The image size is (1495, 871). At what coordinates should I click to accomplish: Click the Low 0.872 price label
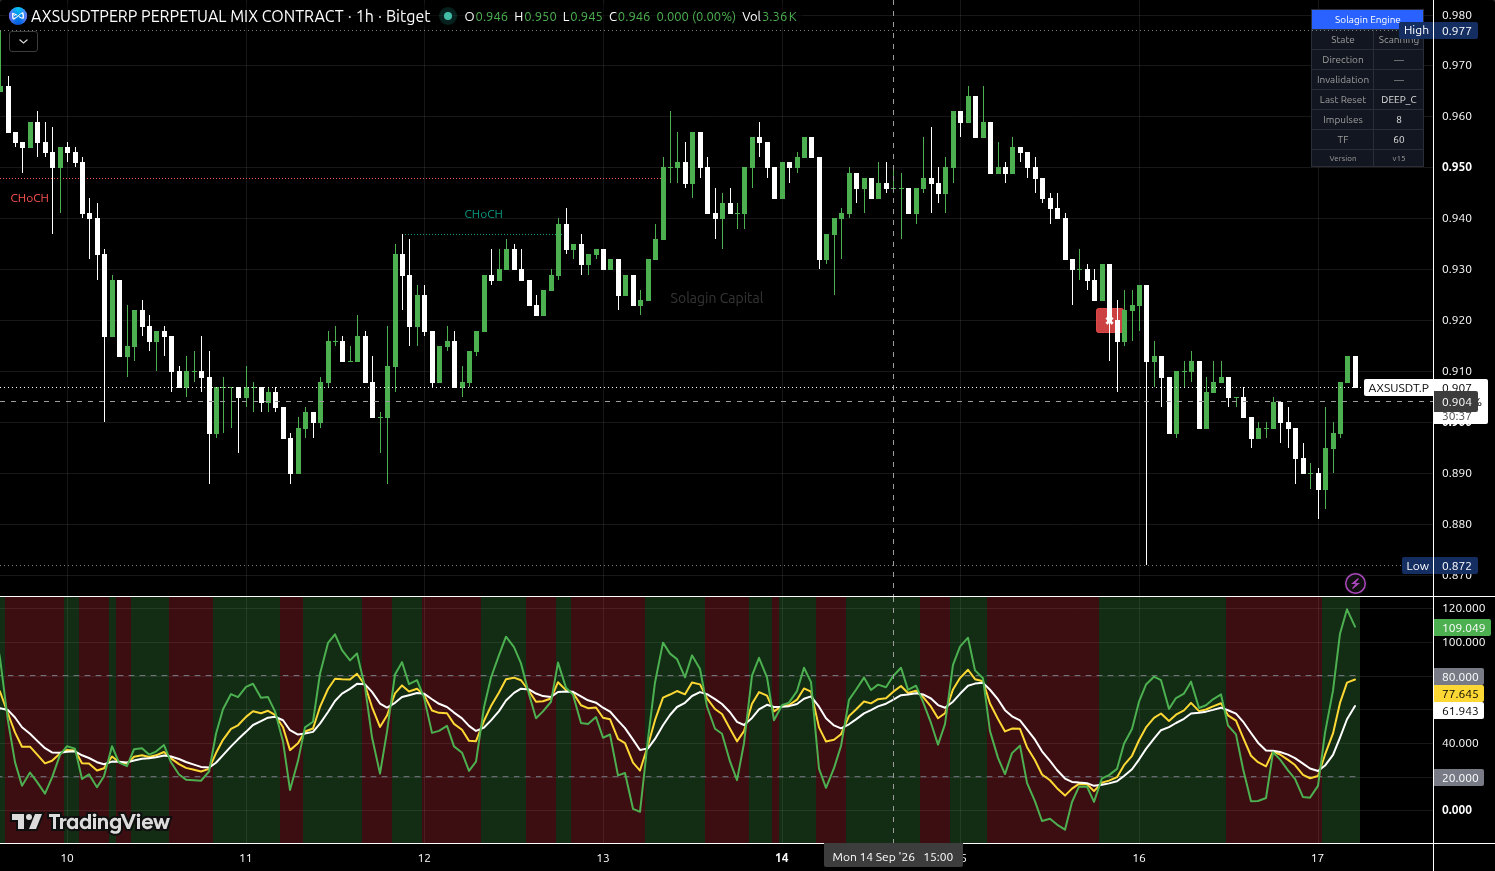pyautogui.click(x=1440, y=566)
